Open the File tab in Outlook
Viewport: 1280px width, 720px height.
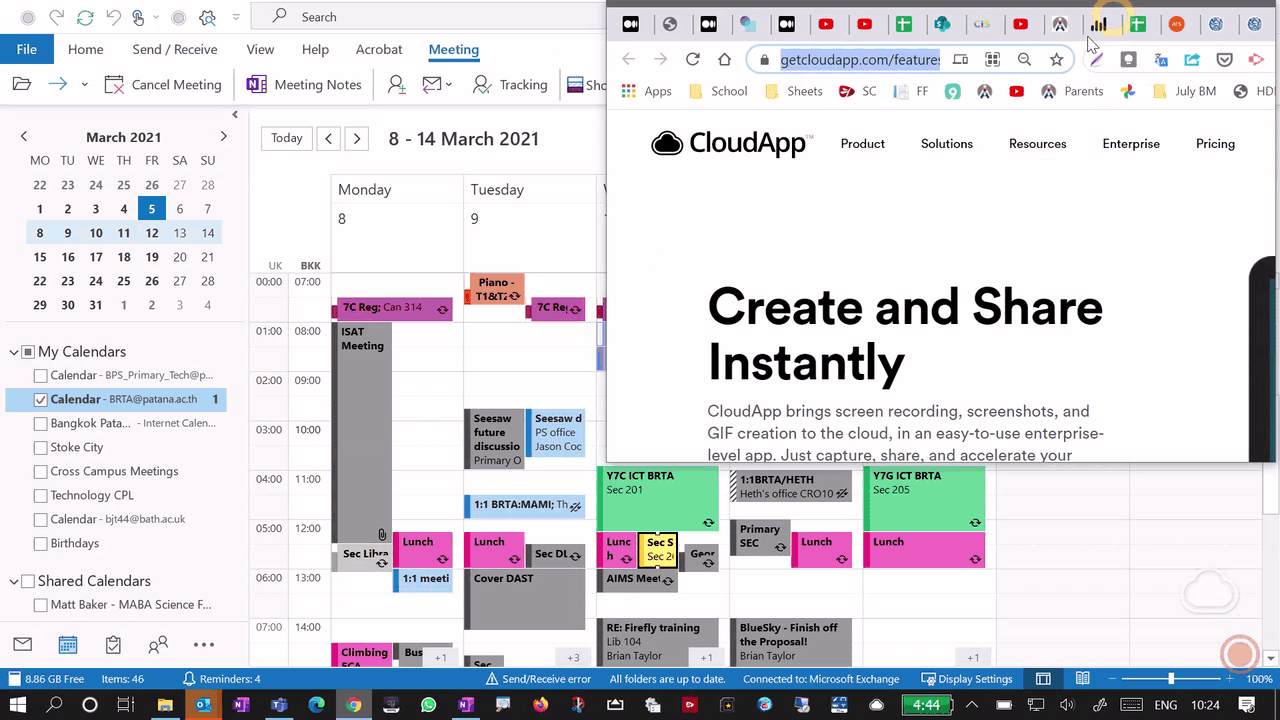(x=27, y=49)
